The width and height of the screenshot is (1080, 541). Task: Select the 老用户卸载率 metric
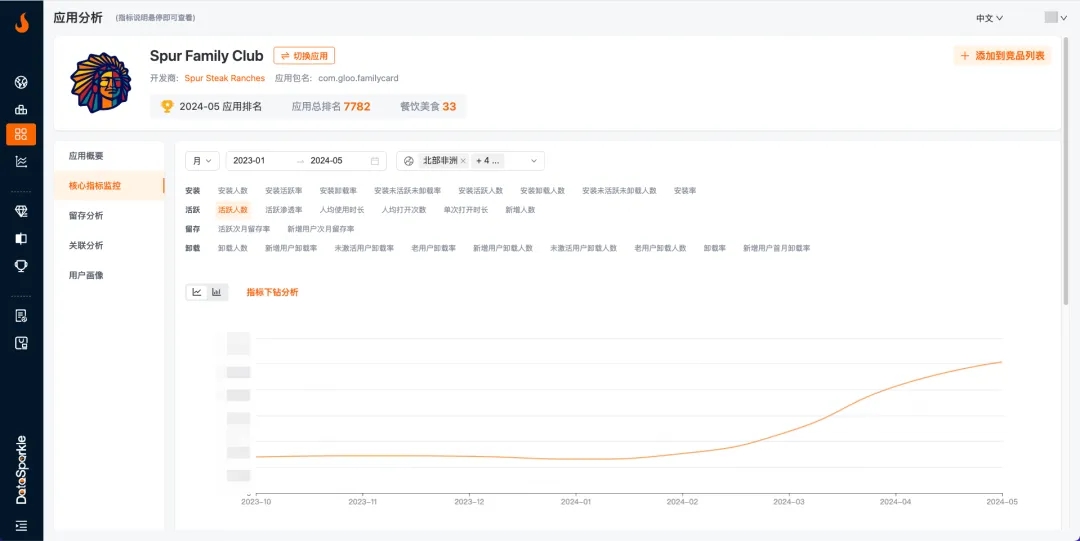click(434, 248)
